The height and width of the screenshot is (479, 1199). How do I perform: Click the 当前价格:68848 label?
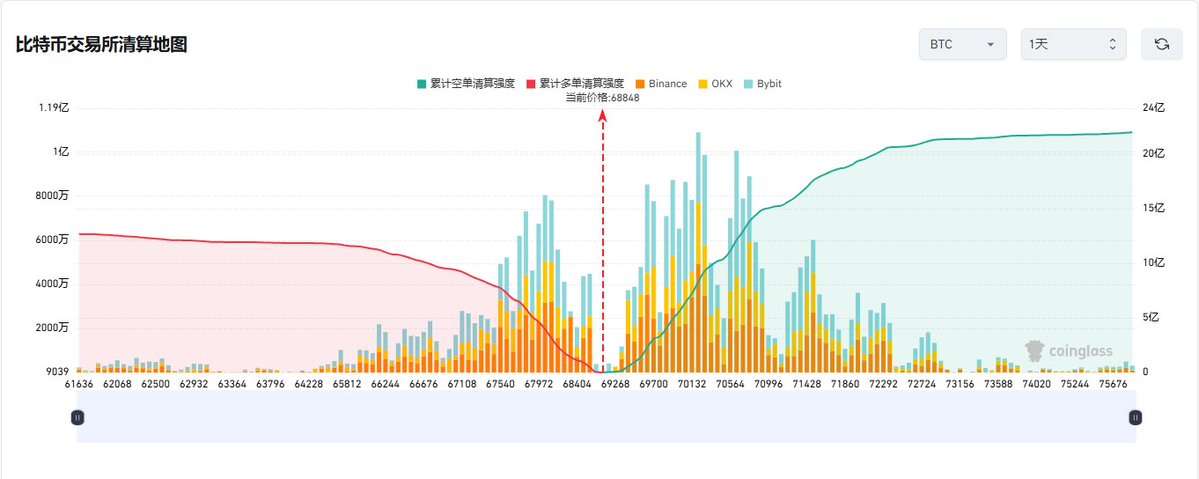point(603,97)
